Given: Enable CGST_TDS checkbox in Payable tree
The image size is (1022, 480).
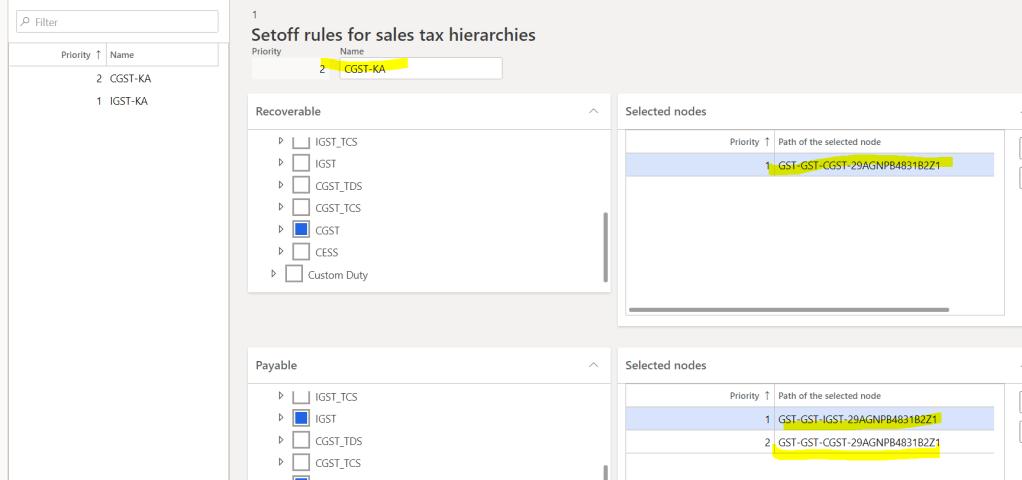Looking at the screenshot, I should point(301,441).
